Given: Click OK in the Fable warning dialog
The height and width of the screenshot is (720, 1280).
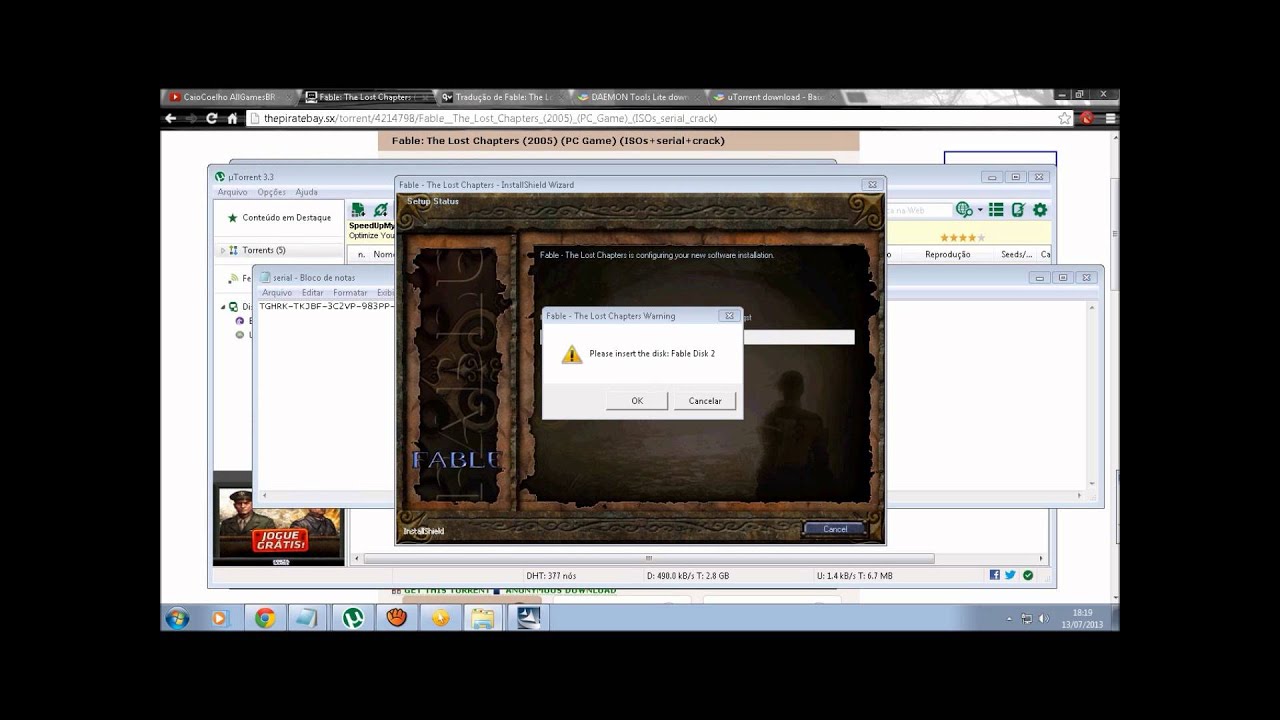Looking at the screenshot, I should pyautogui.click(x=637, y=401).
